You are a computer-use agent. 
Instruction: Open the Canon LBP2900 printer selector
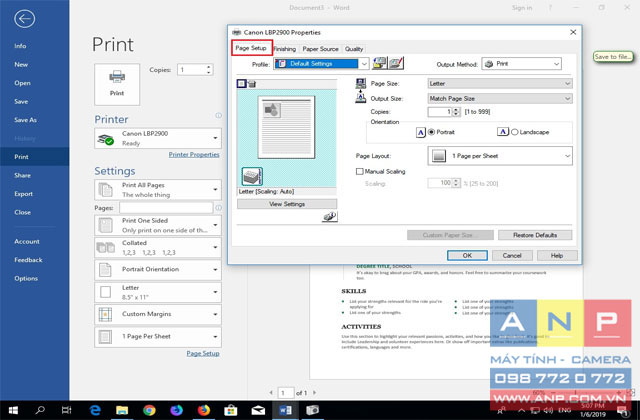158,138
